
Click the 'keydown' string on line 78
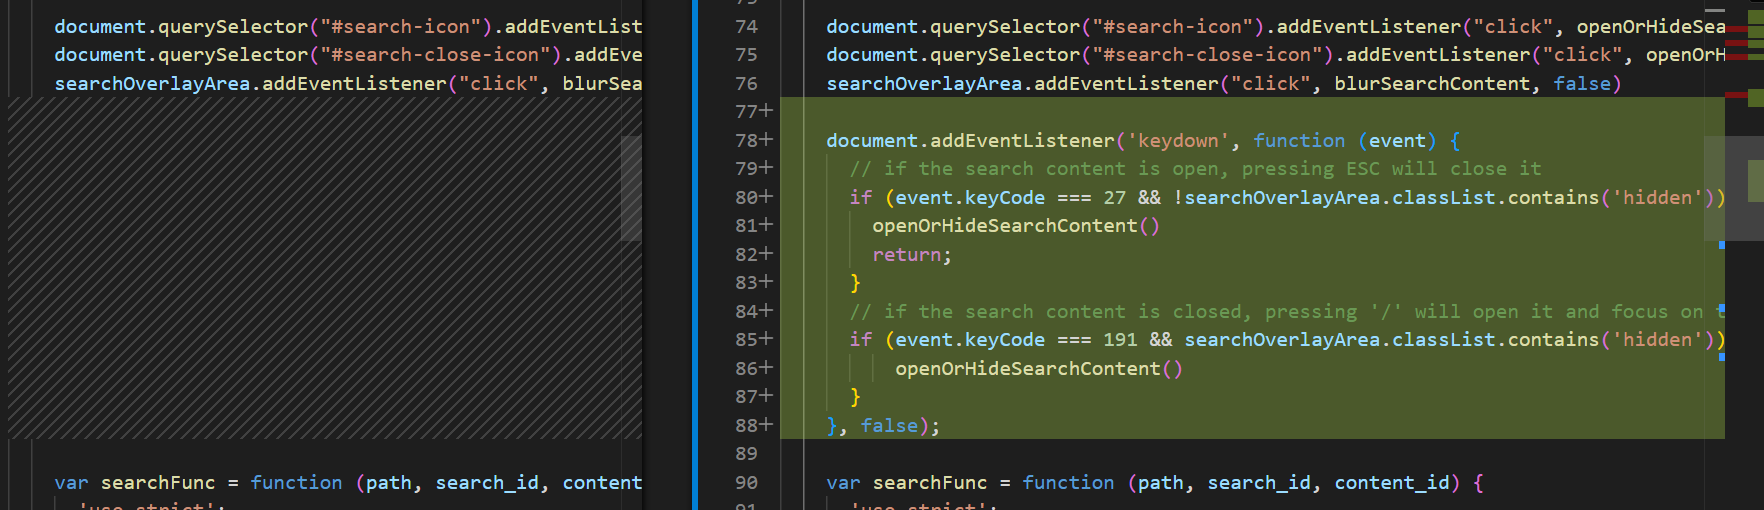point(1178,141)
